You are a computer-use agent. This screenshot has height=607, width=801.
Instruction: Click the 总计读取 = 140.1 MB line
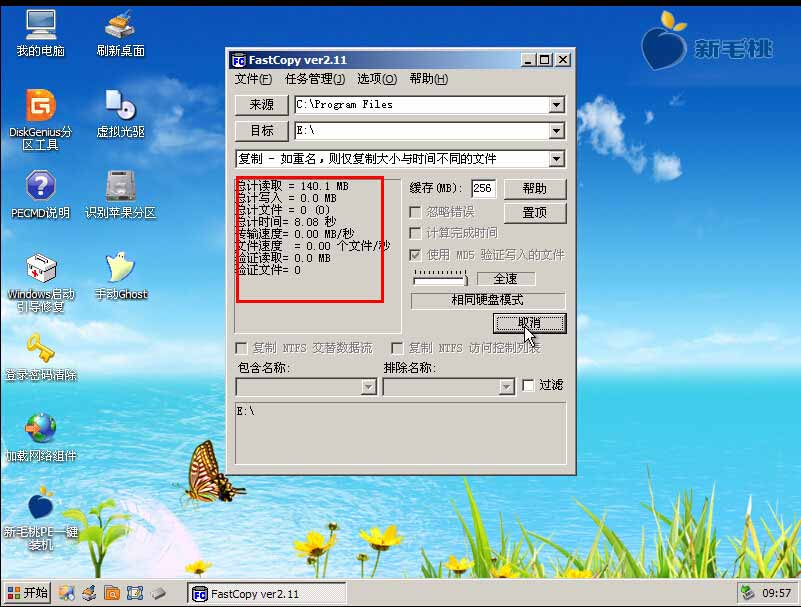(293, 186)
